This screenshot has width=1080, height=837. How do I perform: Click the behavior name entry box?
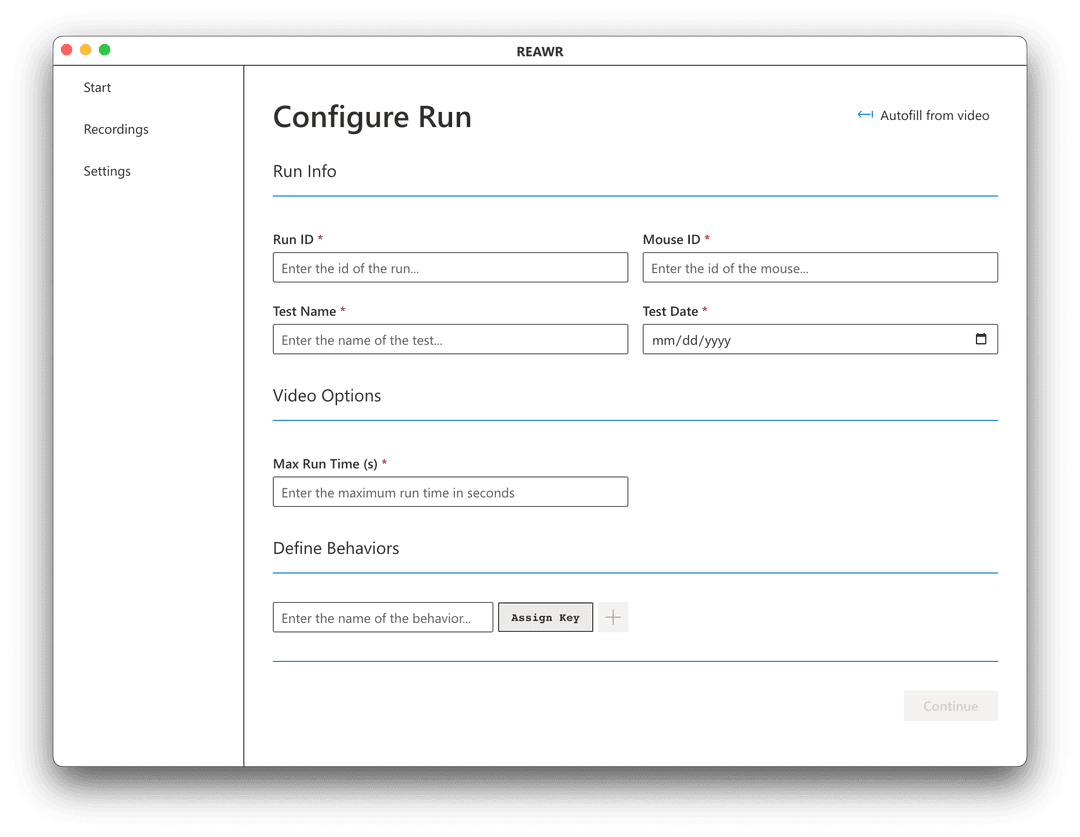pyautogui.click(x=382, y=617)
